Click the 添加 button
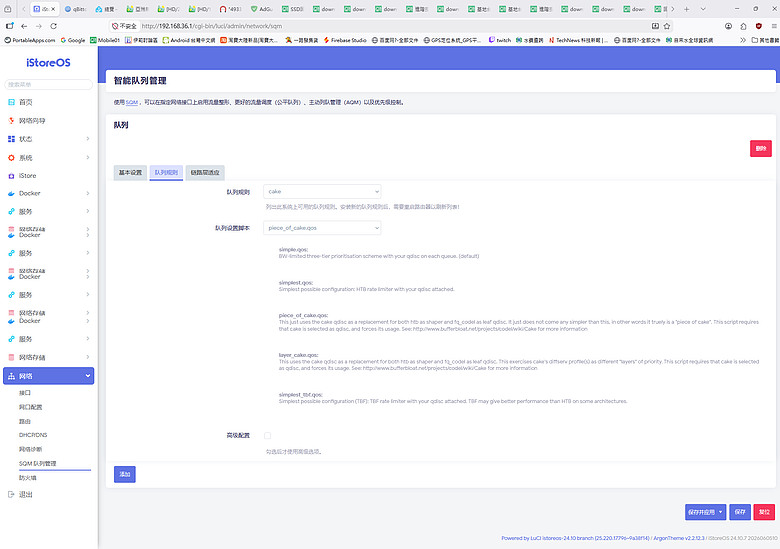780x549 pixels. pyautogui.click(x=125, y=474)
